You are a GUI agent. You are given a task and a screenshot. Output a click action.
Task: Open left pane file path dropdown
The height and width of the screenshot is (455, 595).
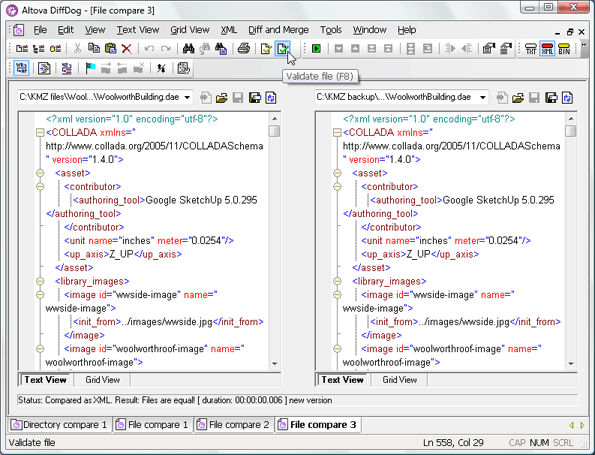point(187,98)
